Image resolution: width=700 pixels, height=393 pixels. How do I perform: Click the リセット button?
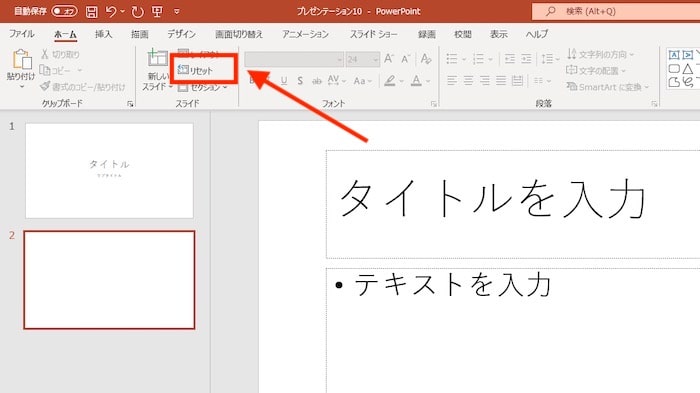coord(196,70)
